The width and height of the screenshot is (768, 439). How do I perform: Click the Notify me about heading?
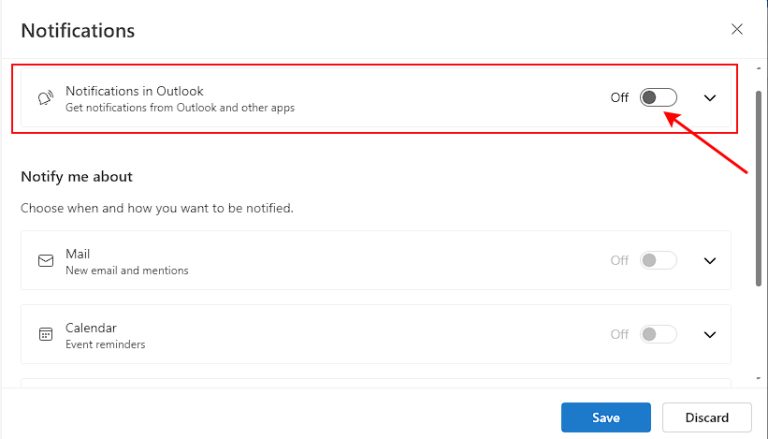pos(76,176)
